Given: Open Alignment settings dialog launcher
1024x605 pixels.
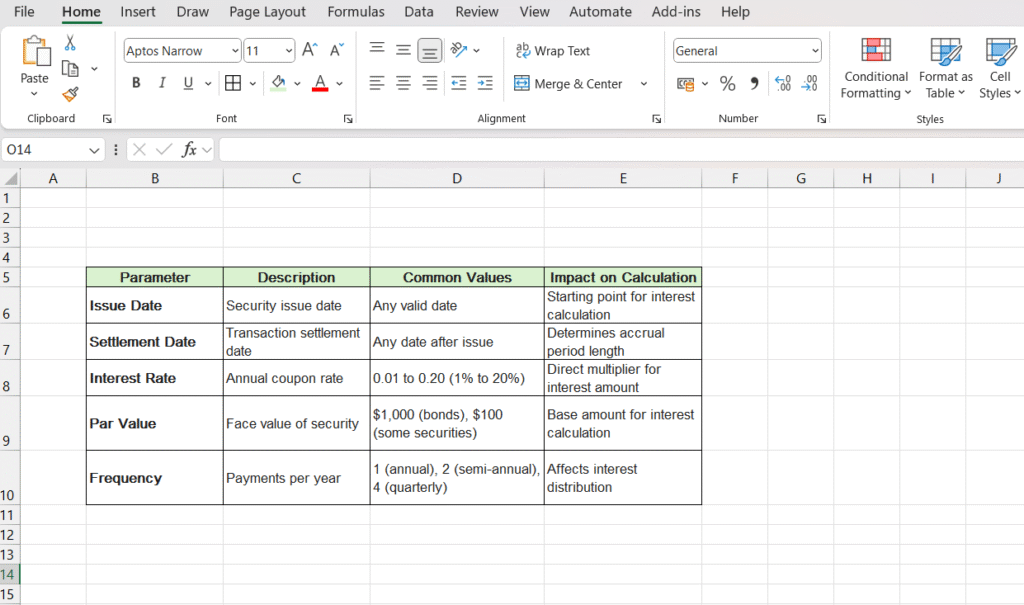Looking at the screenshot, I should click(x=656, y=119).
